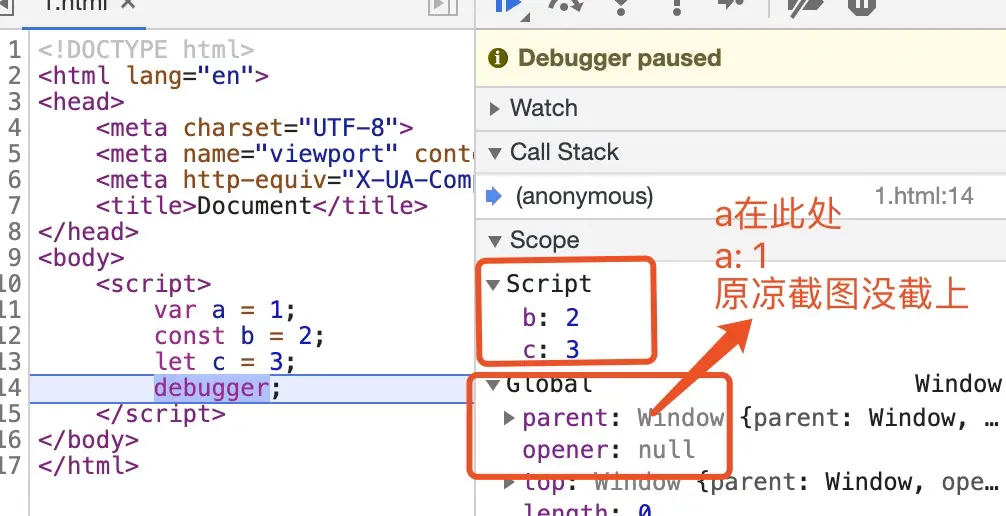Image resolution: width=1006 pixels, height=516 pixels.
Task: Collapse the Script scope group
Action: tap(493, 284)
